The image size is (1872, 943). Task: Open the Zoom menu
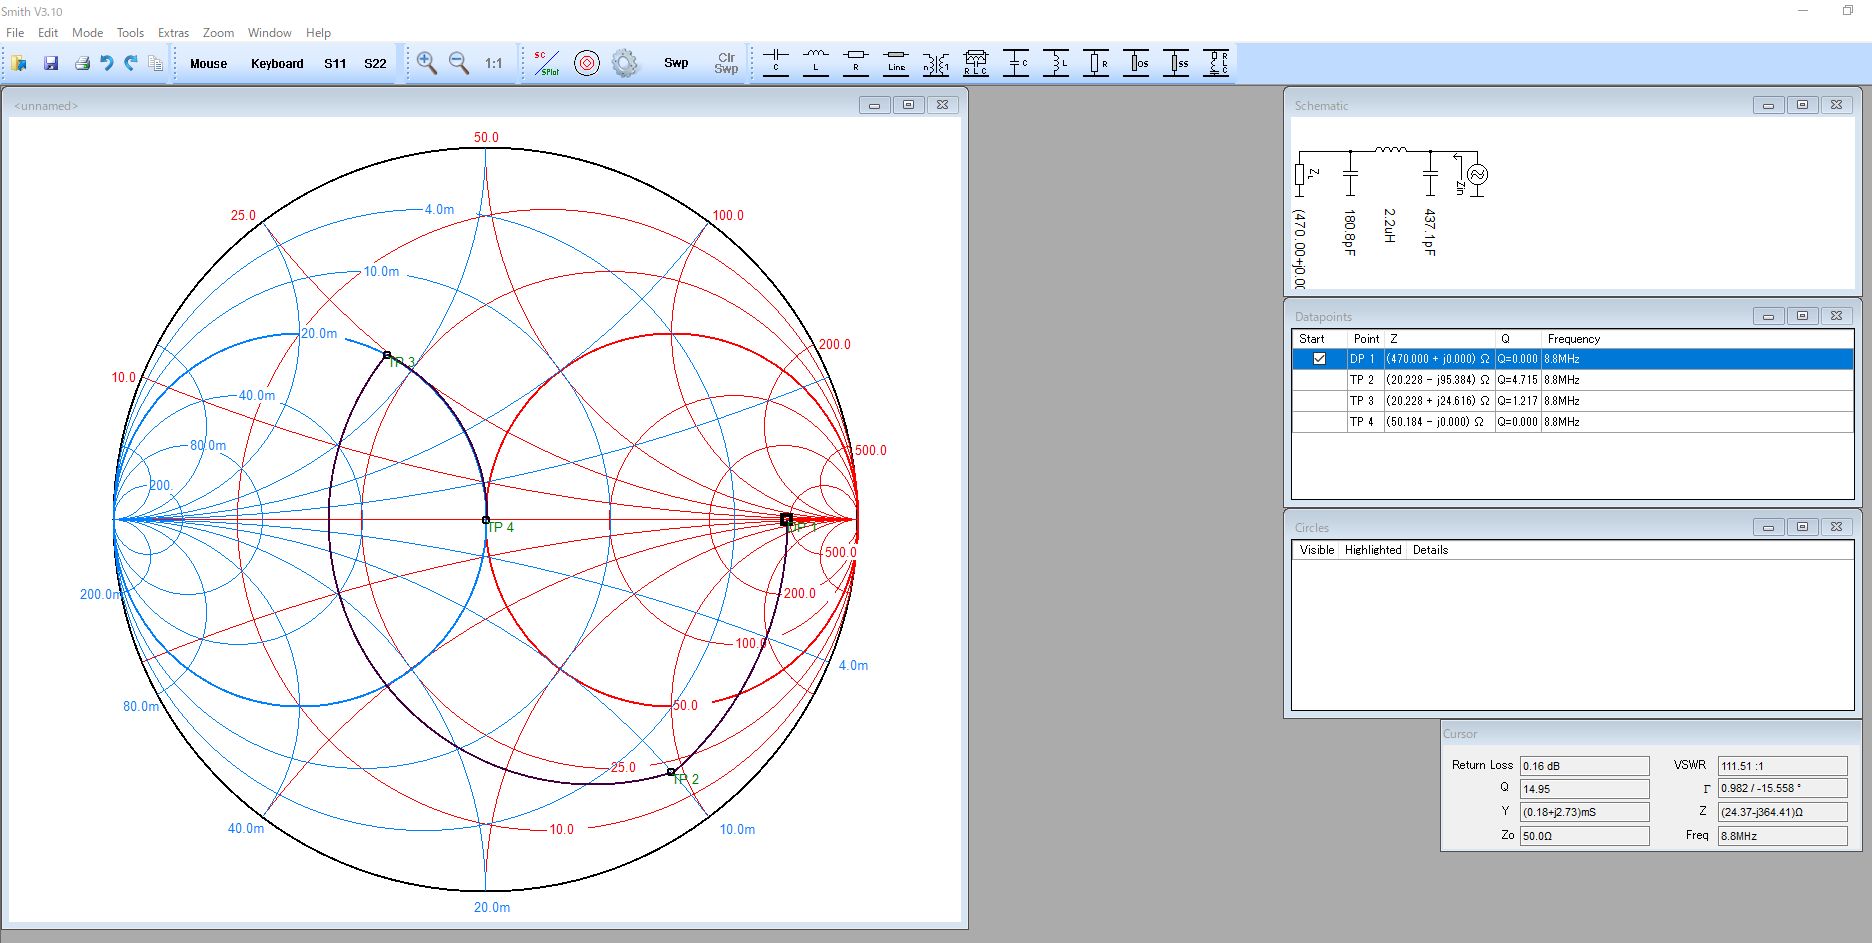[218, 33]
